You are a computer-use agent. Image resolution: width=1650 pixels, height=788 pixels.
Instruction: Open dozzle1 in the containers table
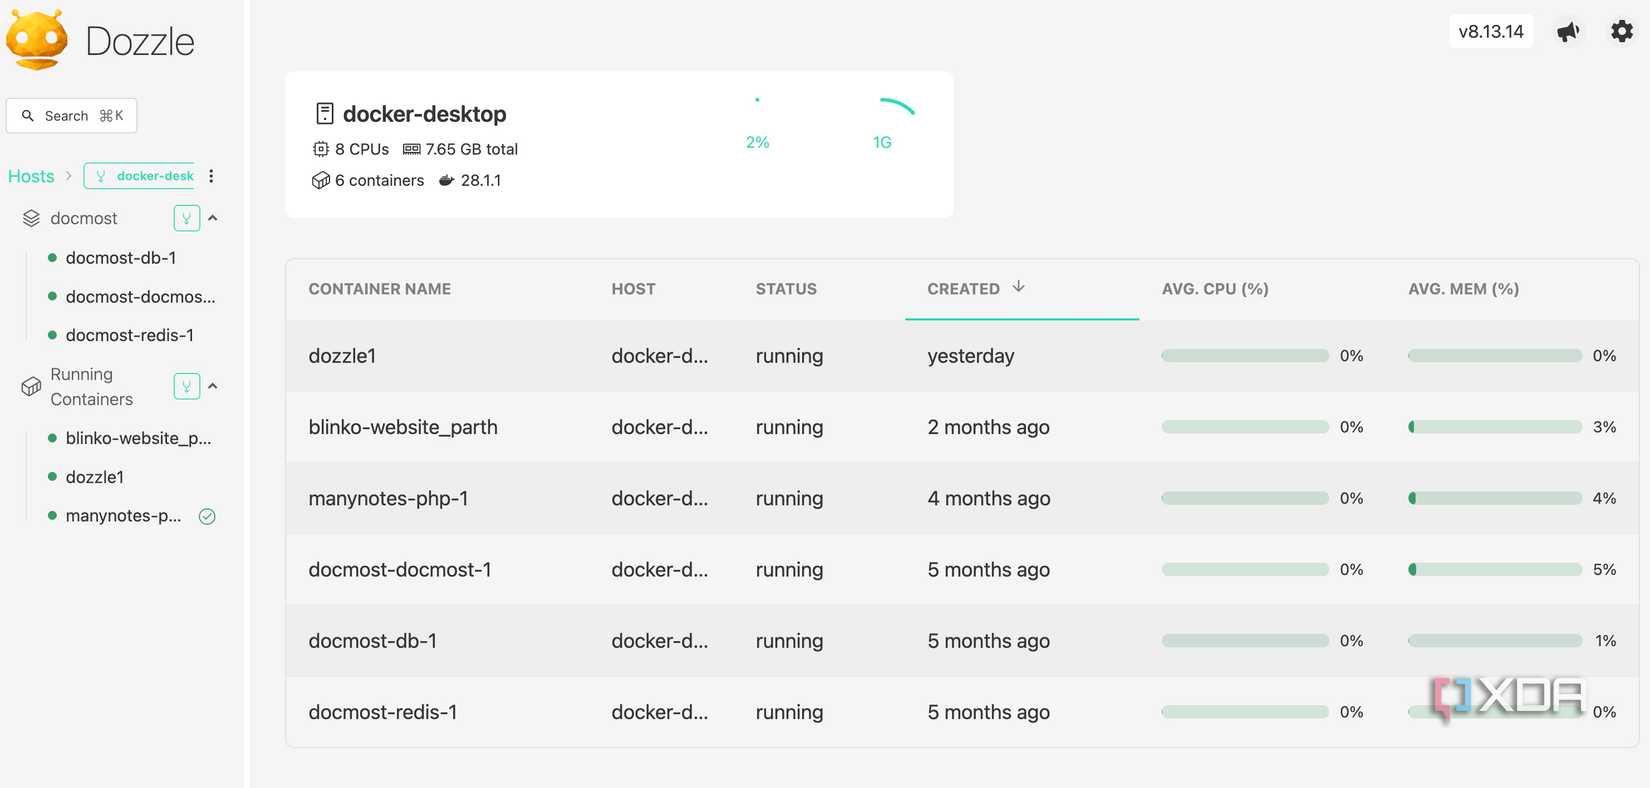pos(342,356)
